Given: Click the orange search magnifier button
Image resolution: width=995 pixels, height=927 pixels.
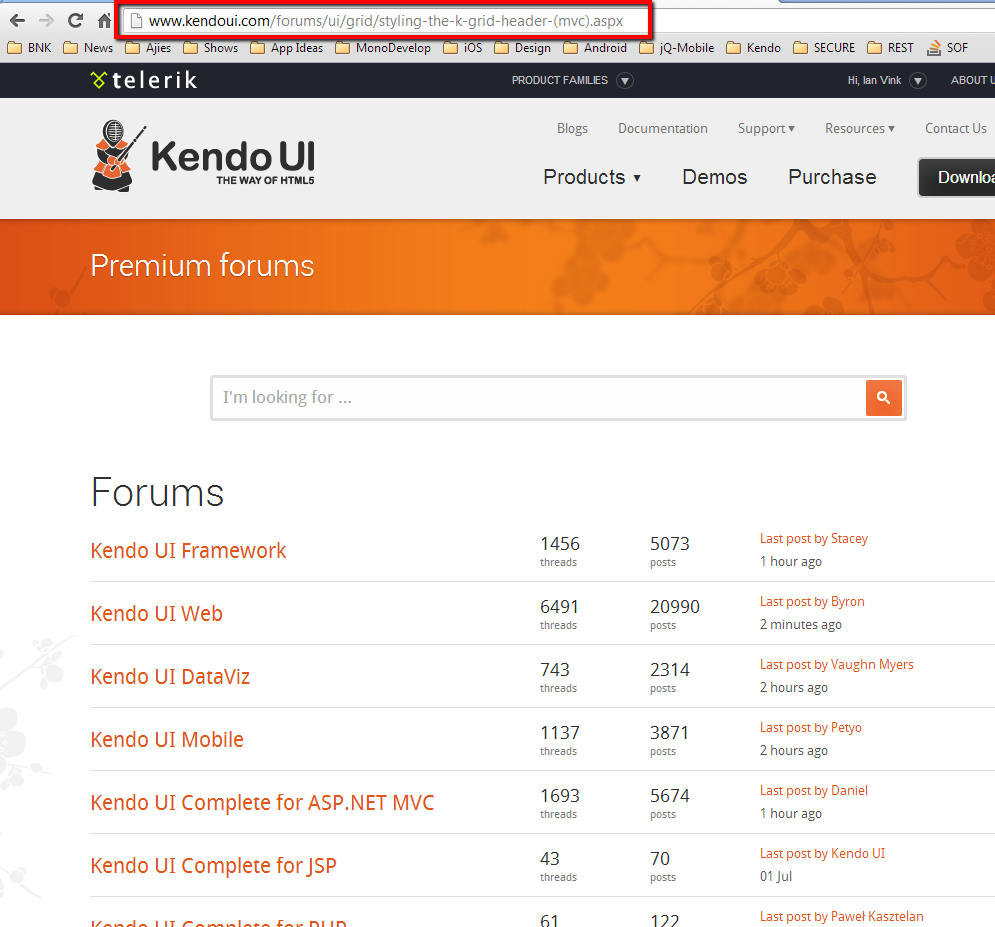Looking at the screenshot, I should pyautogui.click(x=883, y=398).
